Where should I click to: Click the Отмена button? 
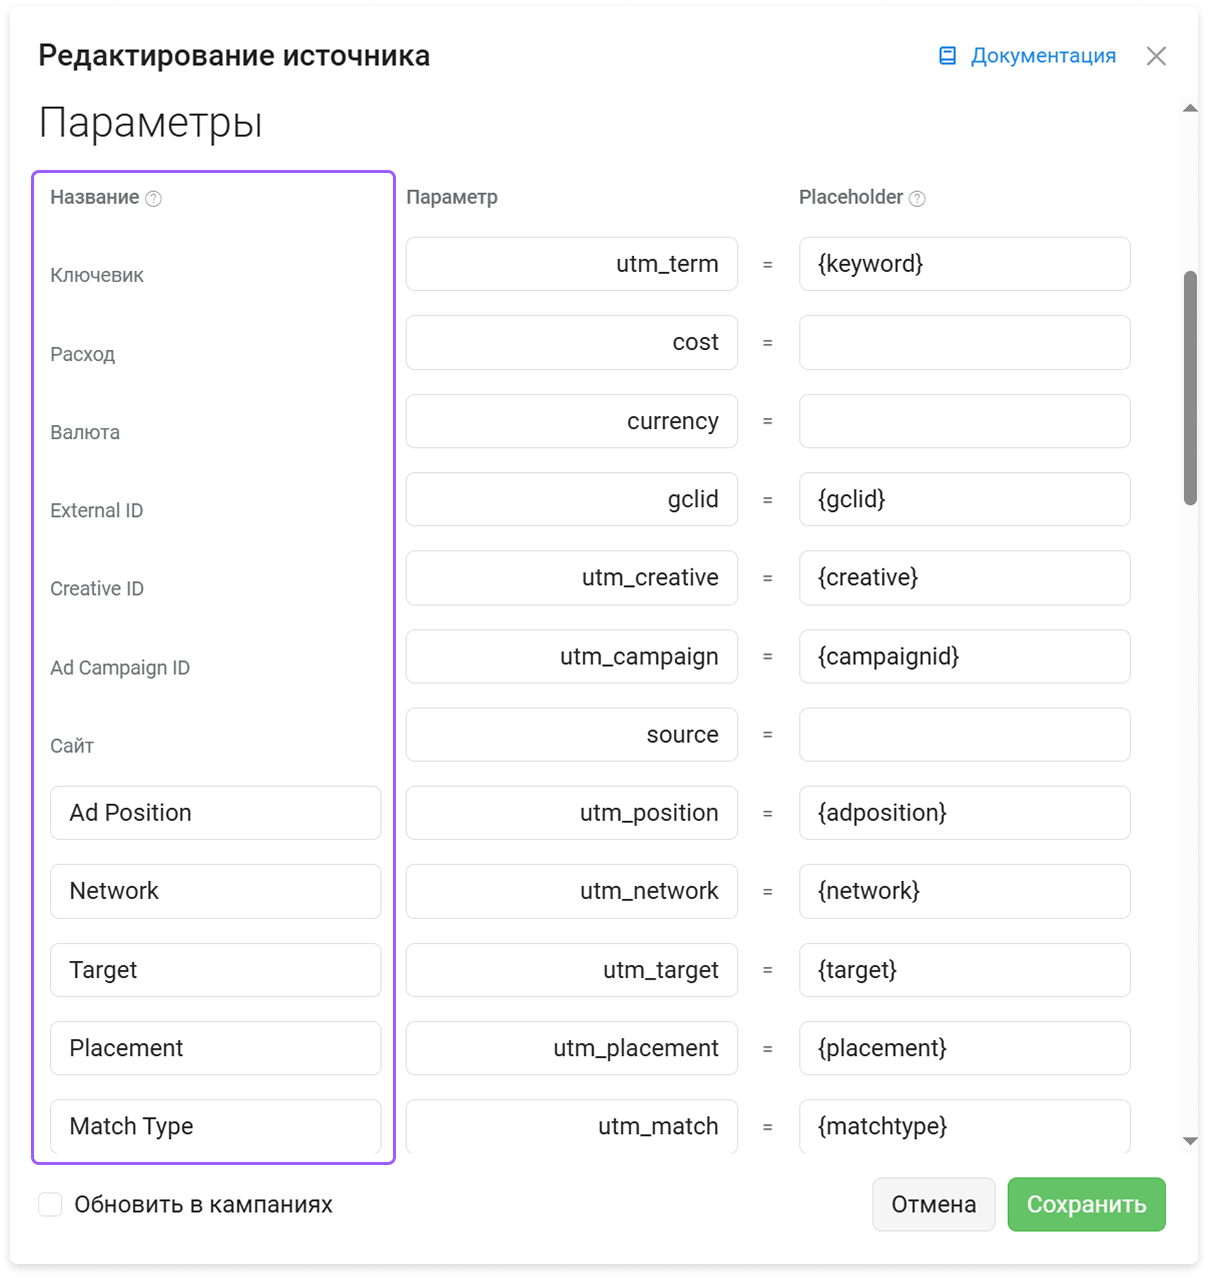pos(934,1204)
